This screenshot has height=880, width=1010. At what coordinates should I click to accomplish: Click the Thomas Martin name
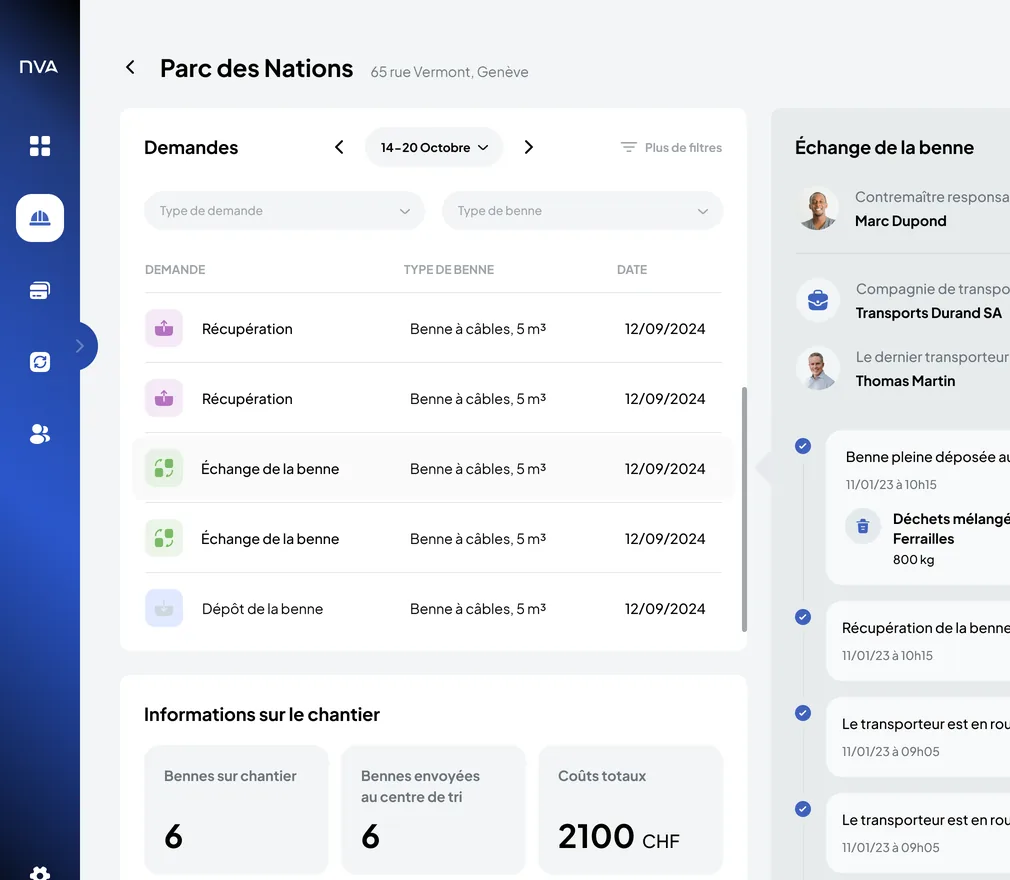click(x=905, y=381)
